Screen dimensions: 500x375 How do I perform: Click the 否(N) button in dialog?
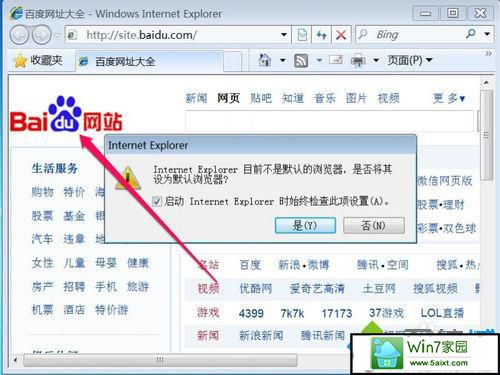point(374,225)
